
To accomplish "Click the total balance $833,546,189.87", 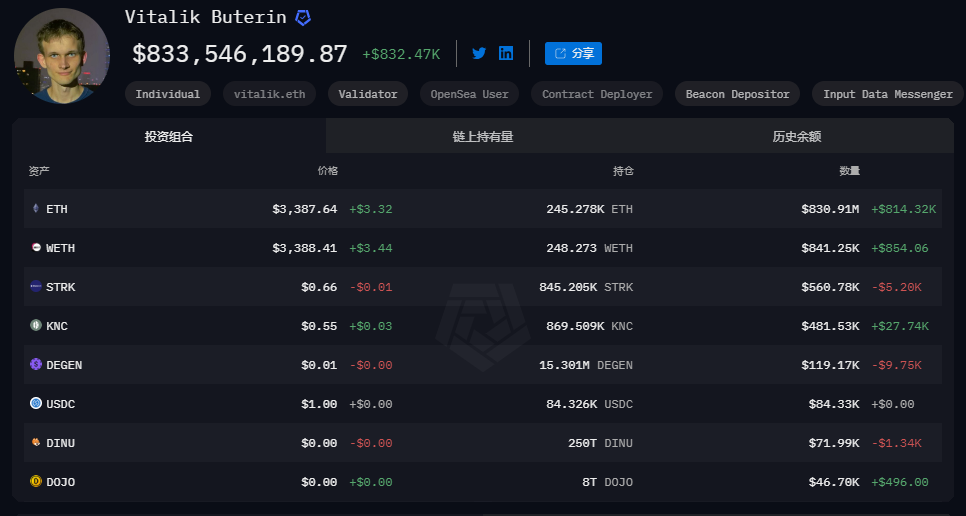I will coord(240,54).
